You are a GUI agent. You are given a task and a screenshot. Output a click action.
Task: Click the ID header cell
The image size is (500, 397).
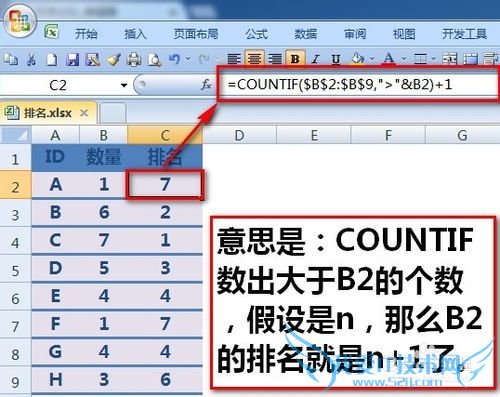[x=55, y=157]
